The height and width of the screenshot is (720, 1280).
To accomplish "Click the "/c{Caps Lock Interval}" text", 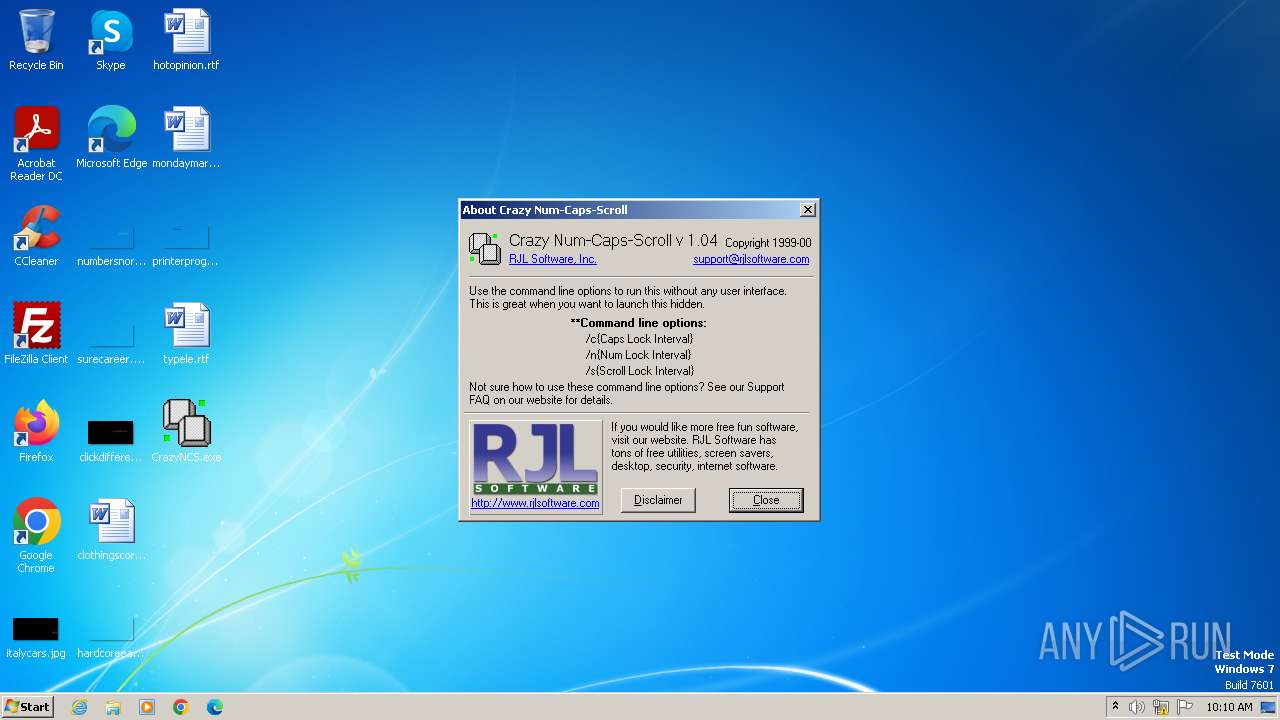I will 640,339.
